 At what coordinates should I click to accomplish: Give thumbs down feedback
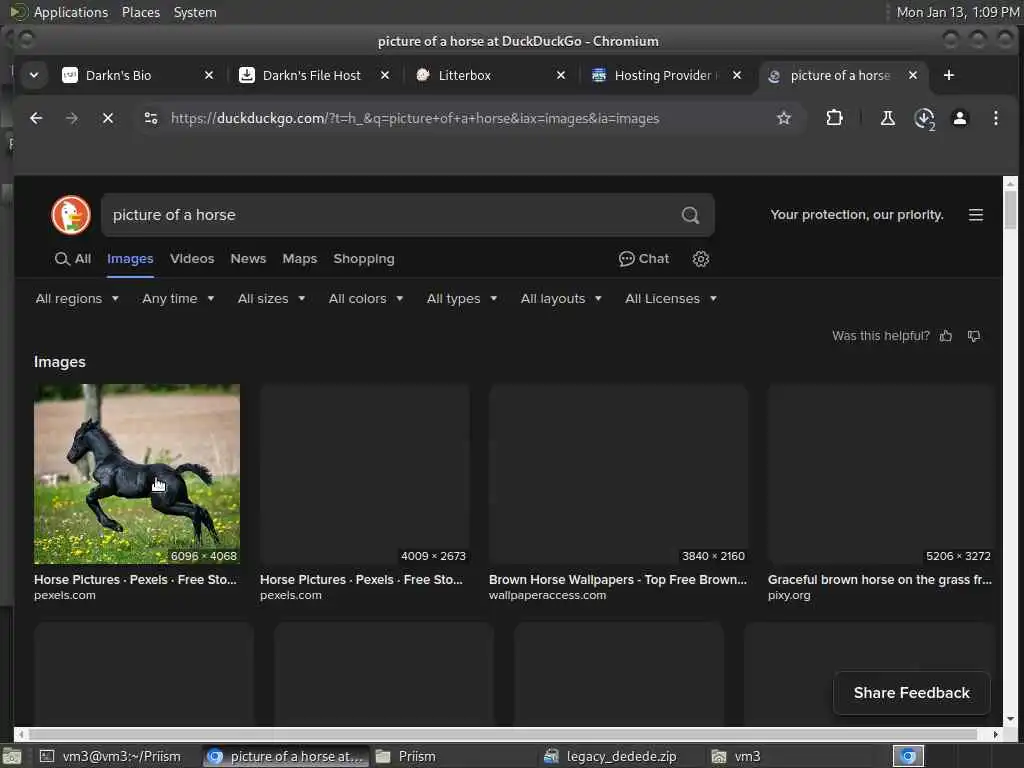(974, 336)
